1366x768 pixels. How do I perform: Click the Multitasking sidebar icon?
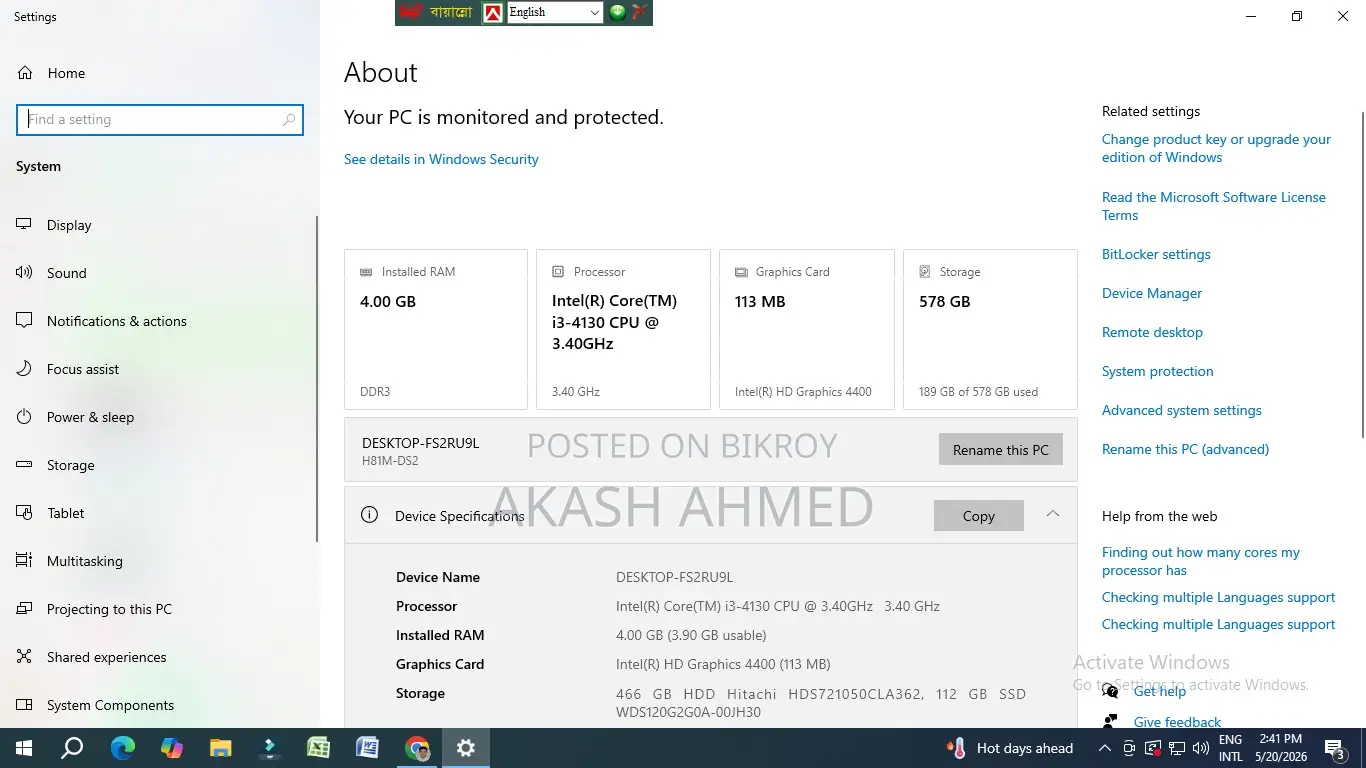(25, 561)
